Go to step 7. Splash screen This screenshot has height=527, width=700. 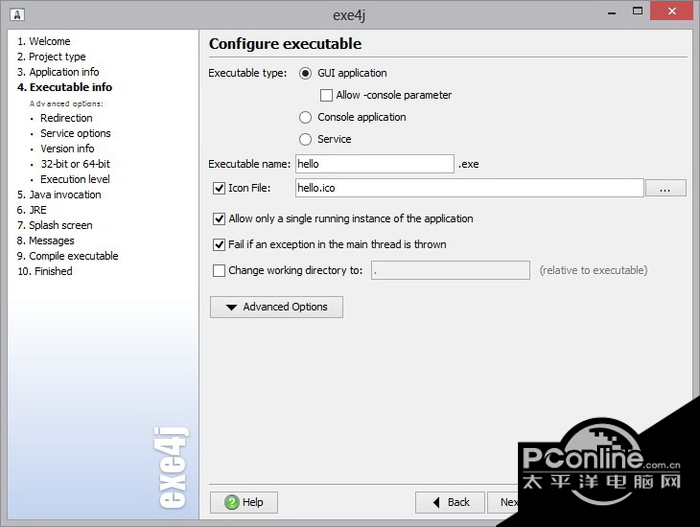(54, 225)
